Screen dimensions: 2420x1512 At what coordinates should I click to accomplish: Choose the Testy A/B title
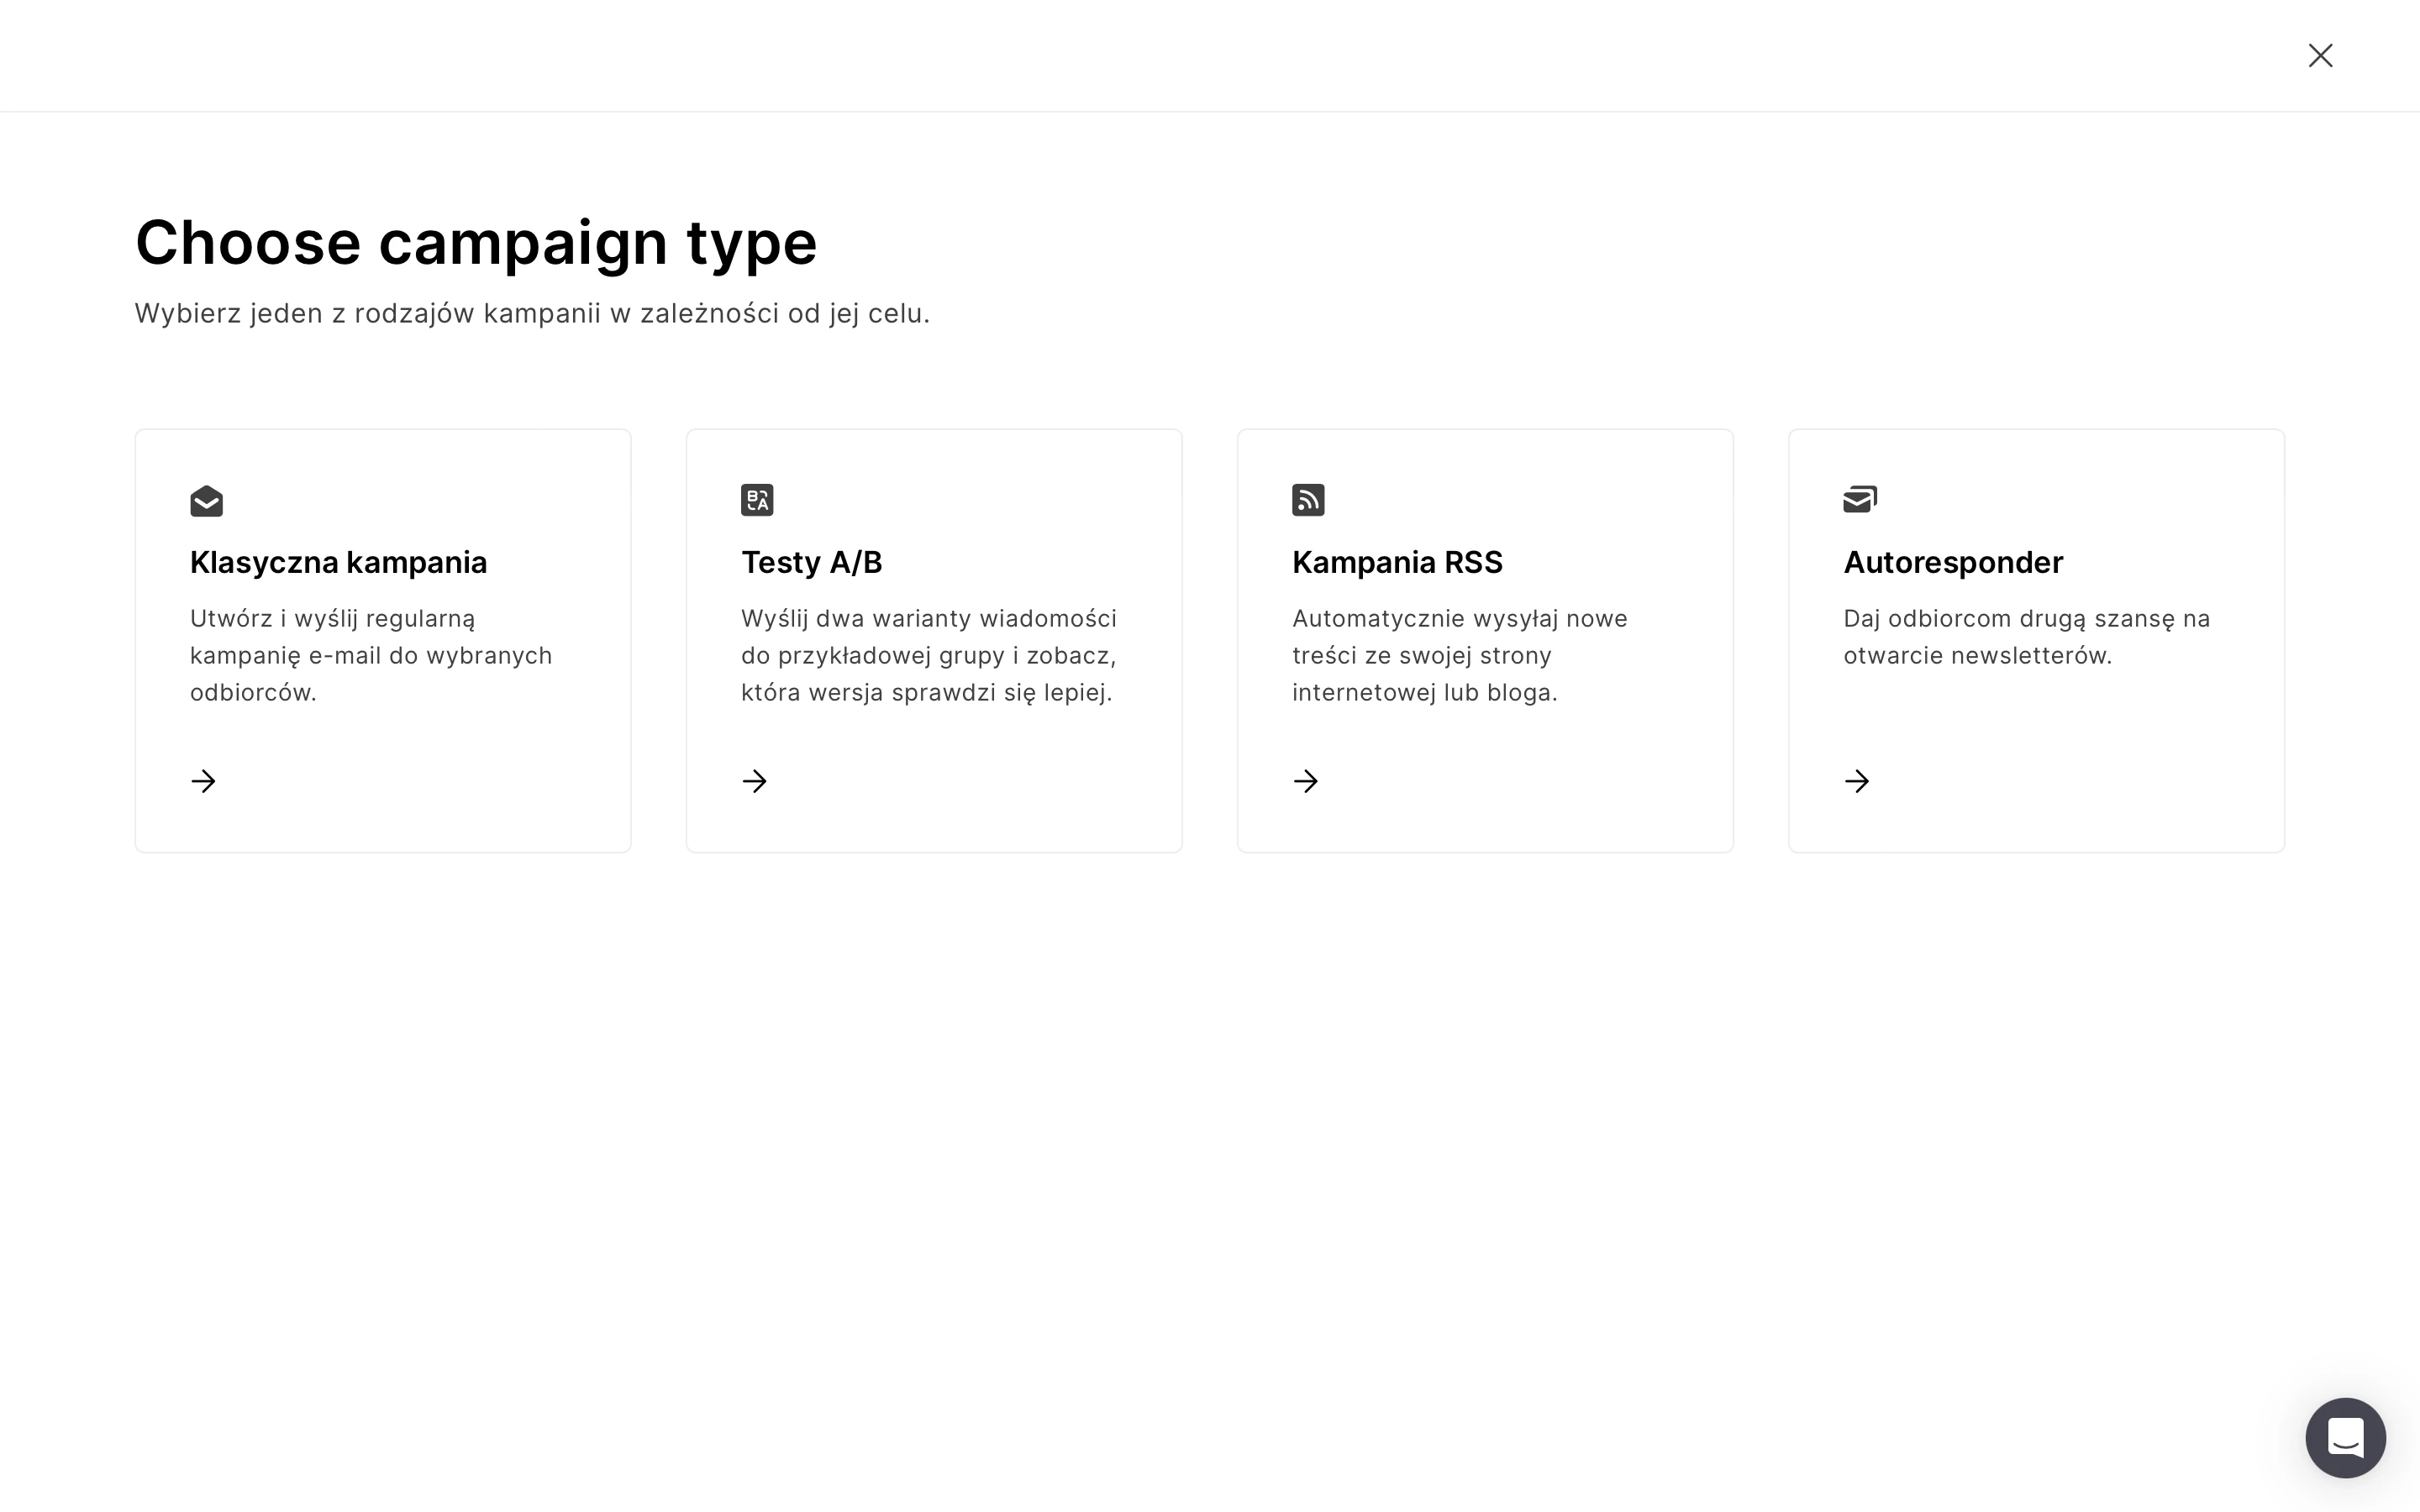point(812,562)
